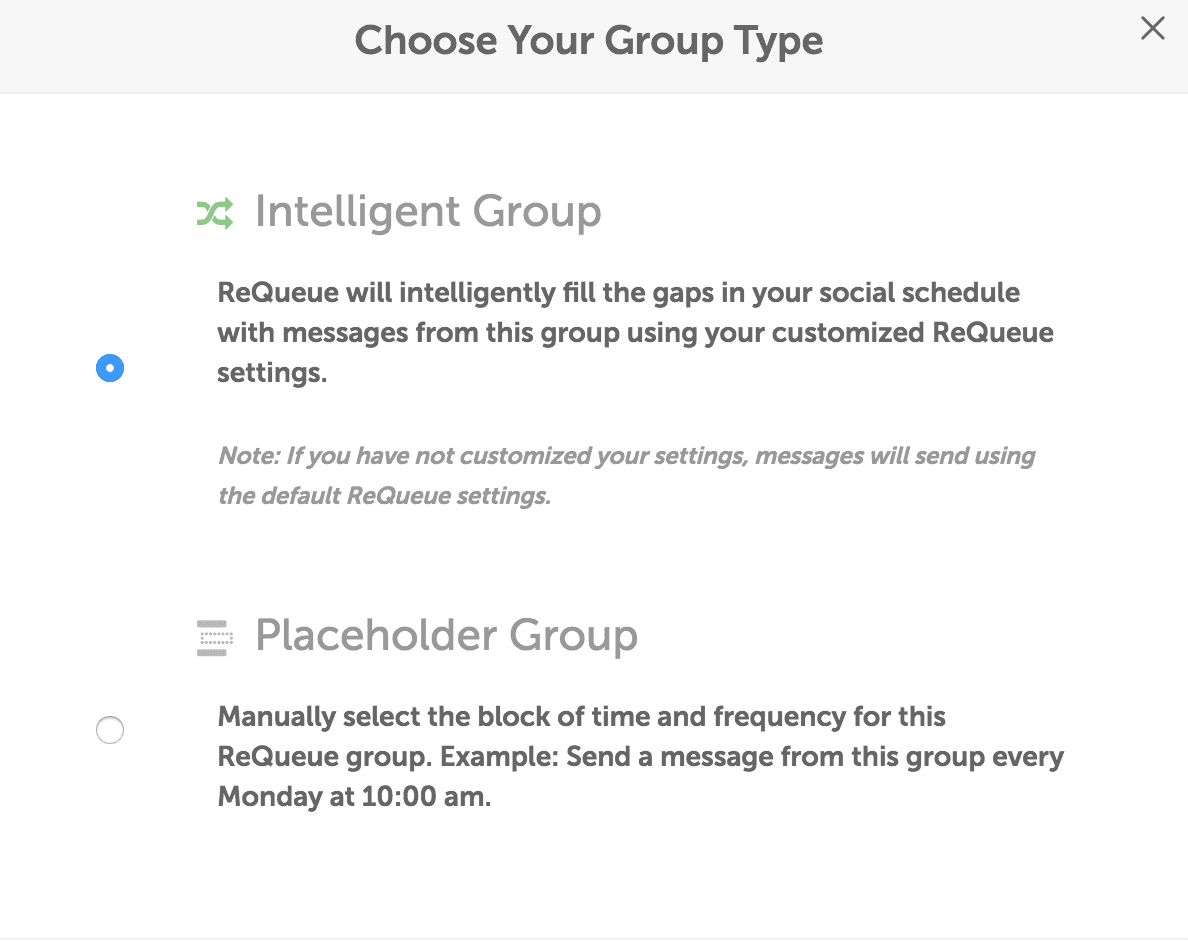Screen dimensions: 1188x942
Task: Close the Choose Your Group Type dialog
Action: click(x=1152, y=28)
